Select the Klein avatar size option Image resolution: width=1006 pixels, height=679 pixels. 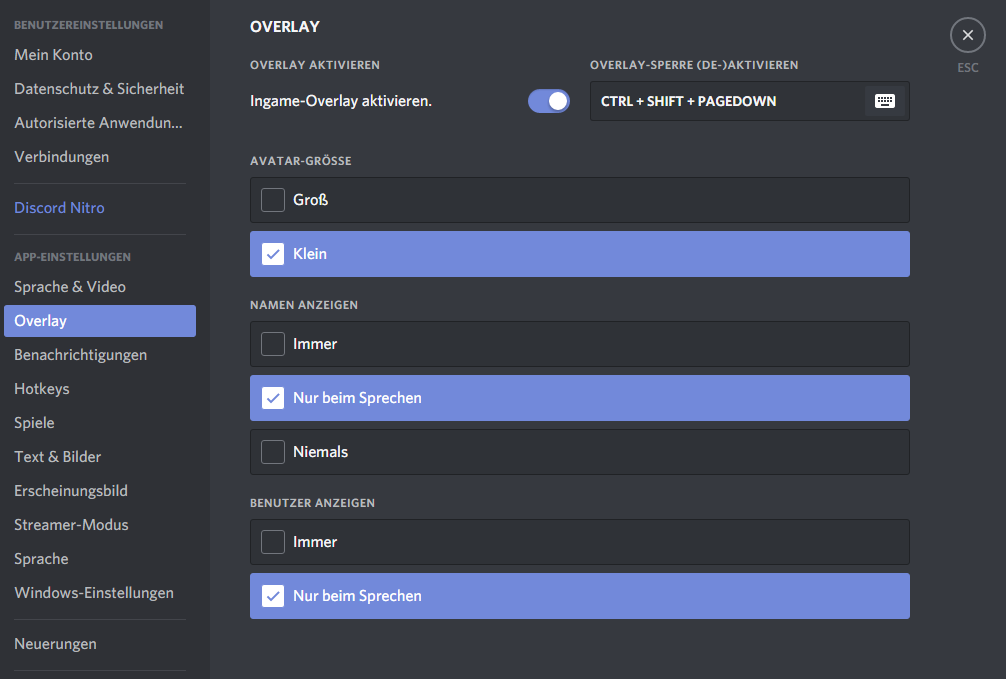579,254
